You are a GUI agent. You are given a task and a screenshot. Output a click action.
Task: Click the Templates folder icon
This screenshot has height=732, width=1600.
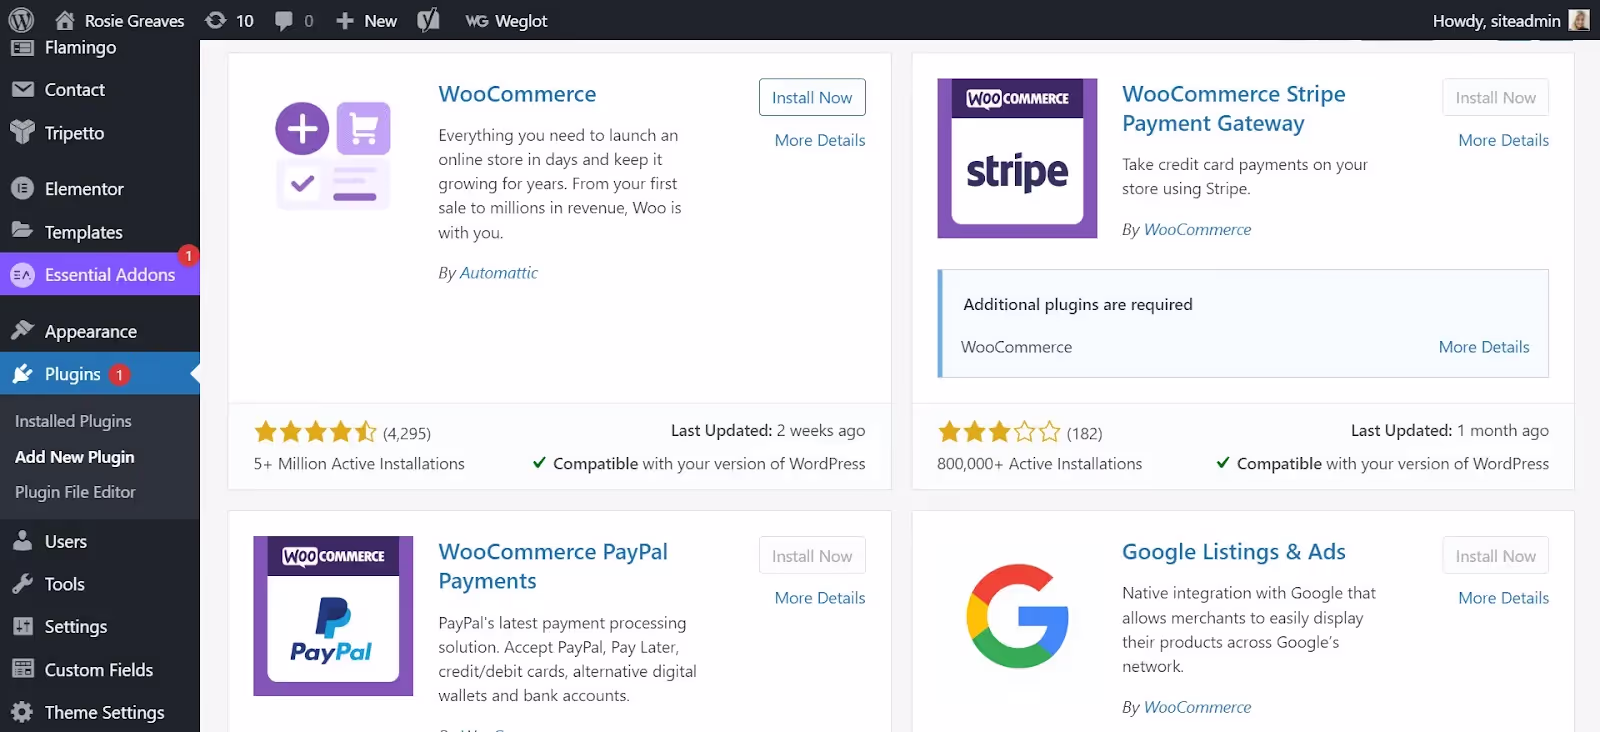pos(22,230)
